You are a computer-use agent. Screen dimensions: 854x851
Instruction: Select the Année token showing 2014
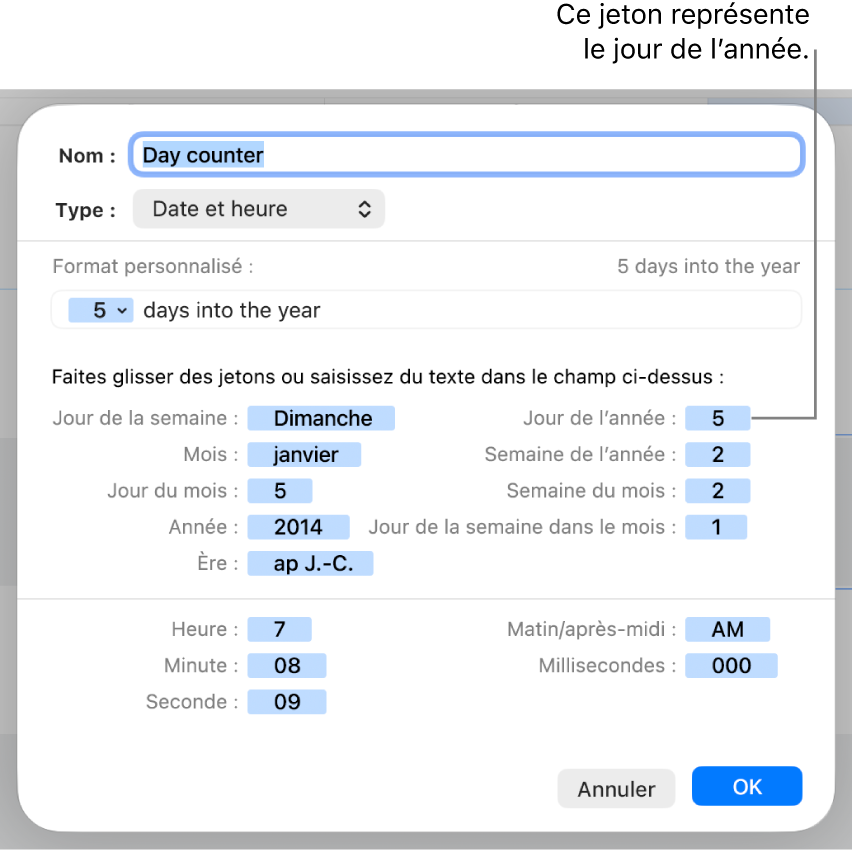[x=298, y=527]
